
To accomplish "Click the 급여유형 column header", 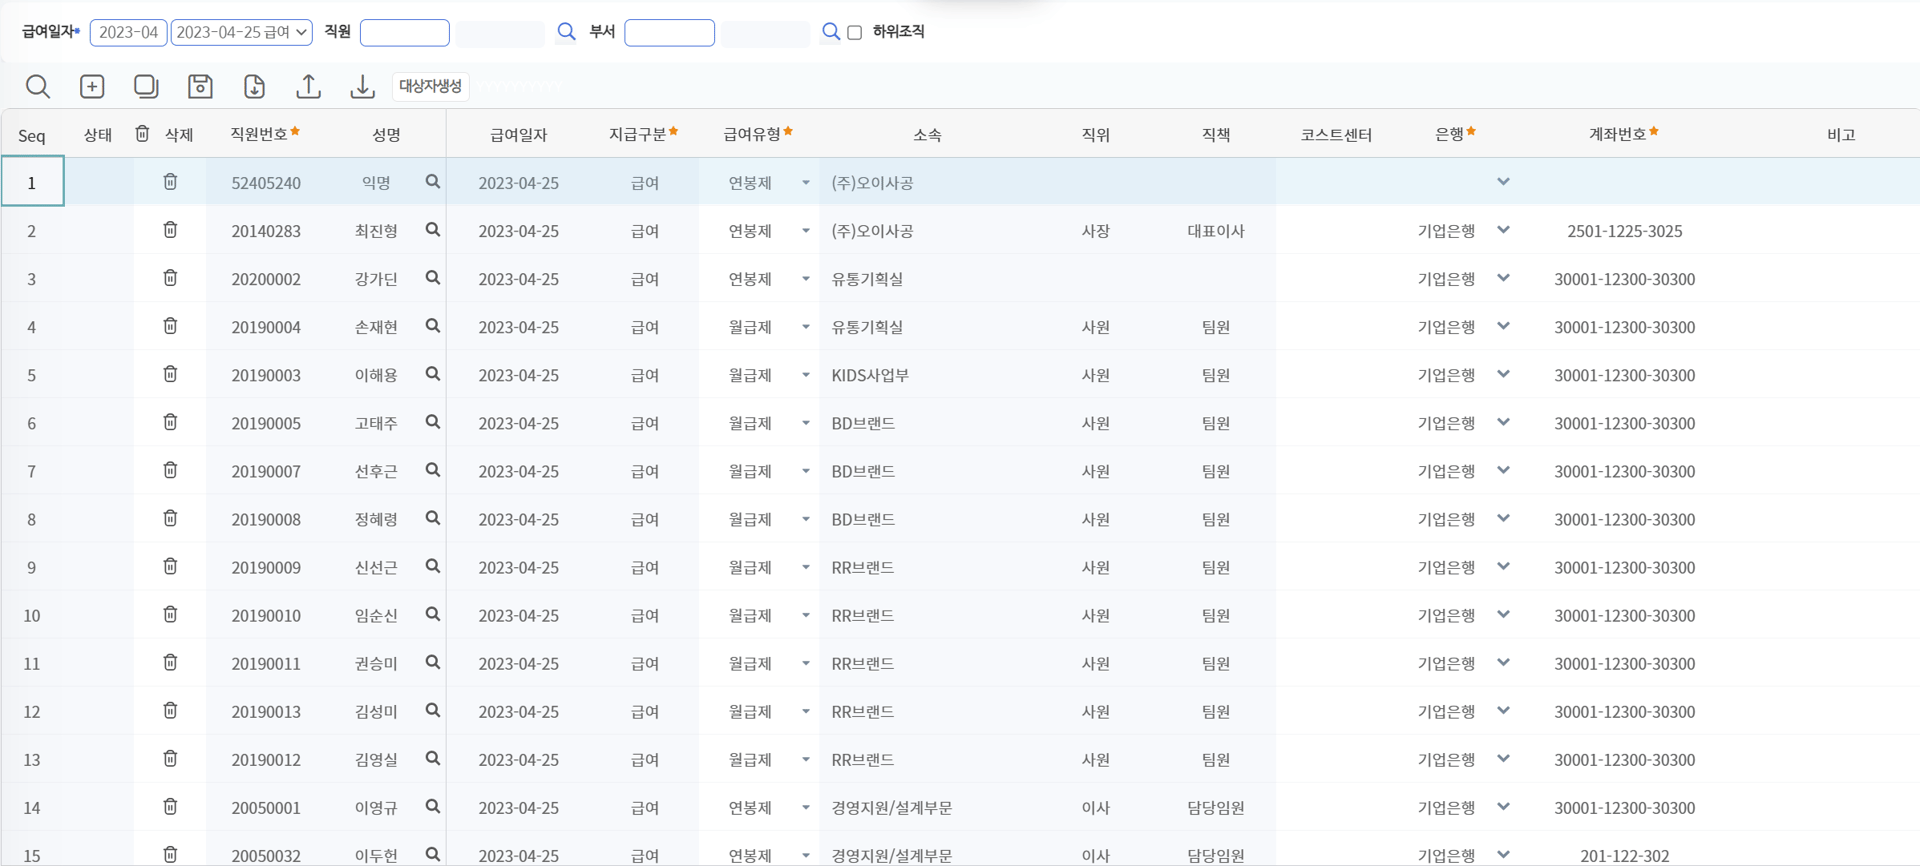I will pyautogui.click(x=757, y=134).
